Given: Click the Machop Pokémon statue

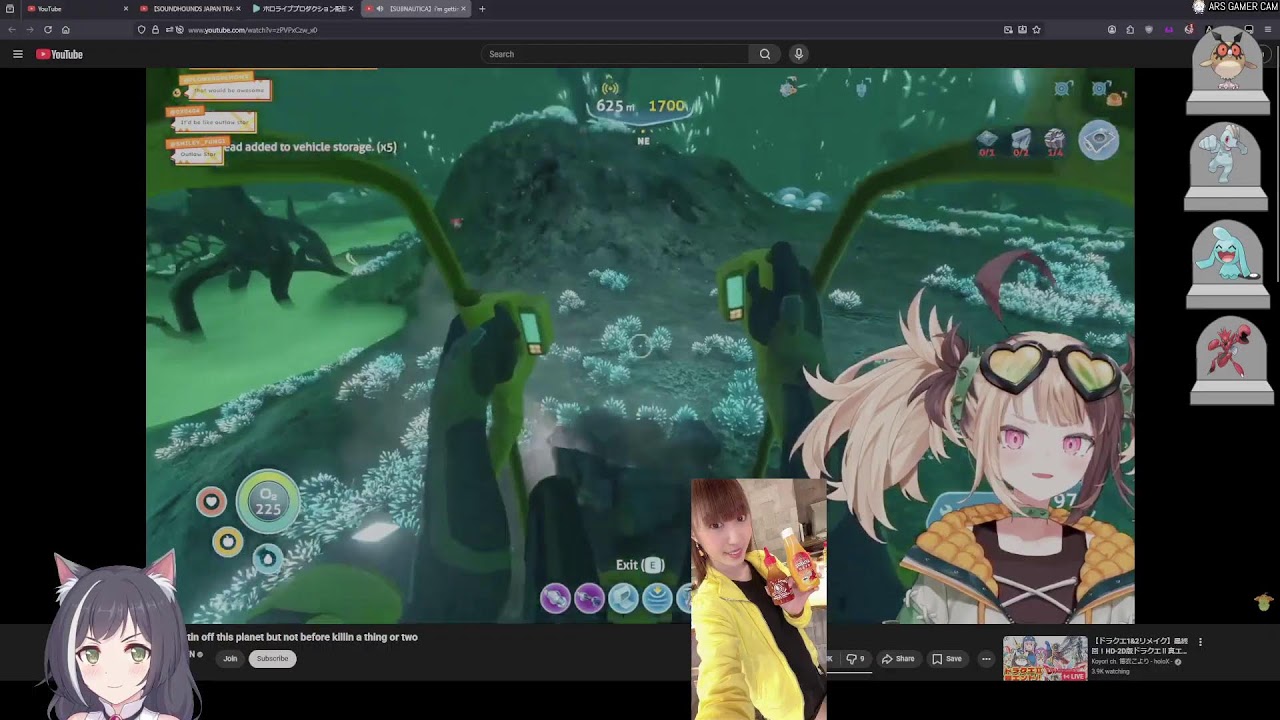Looking at the screenshot, I should 1226,165.
